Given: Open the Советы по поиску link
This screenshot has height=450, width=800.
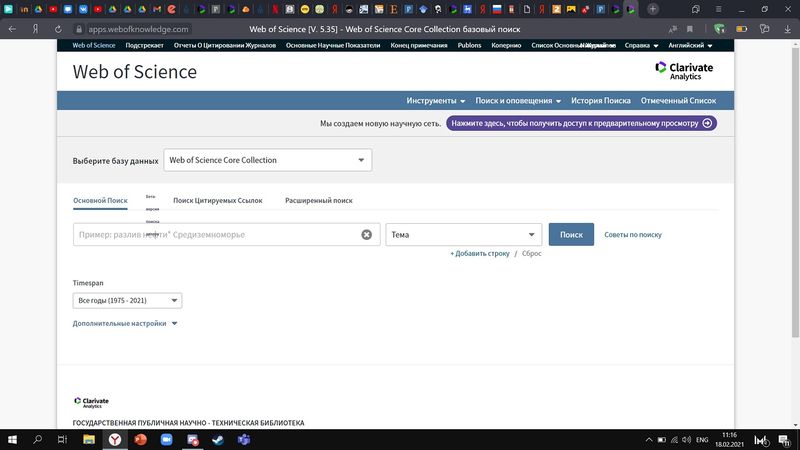Looking at the screenshot, I should [633, 235].
